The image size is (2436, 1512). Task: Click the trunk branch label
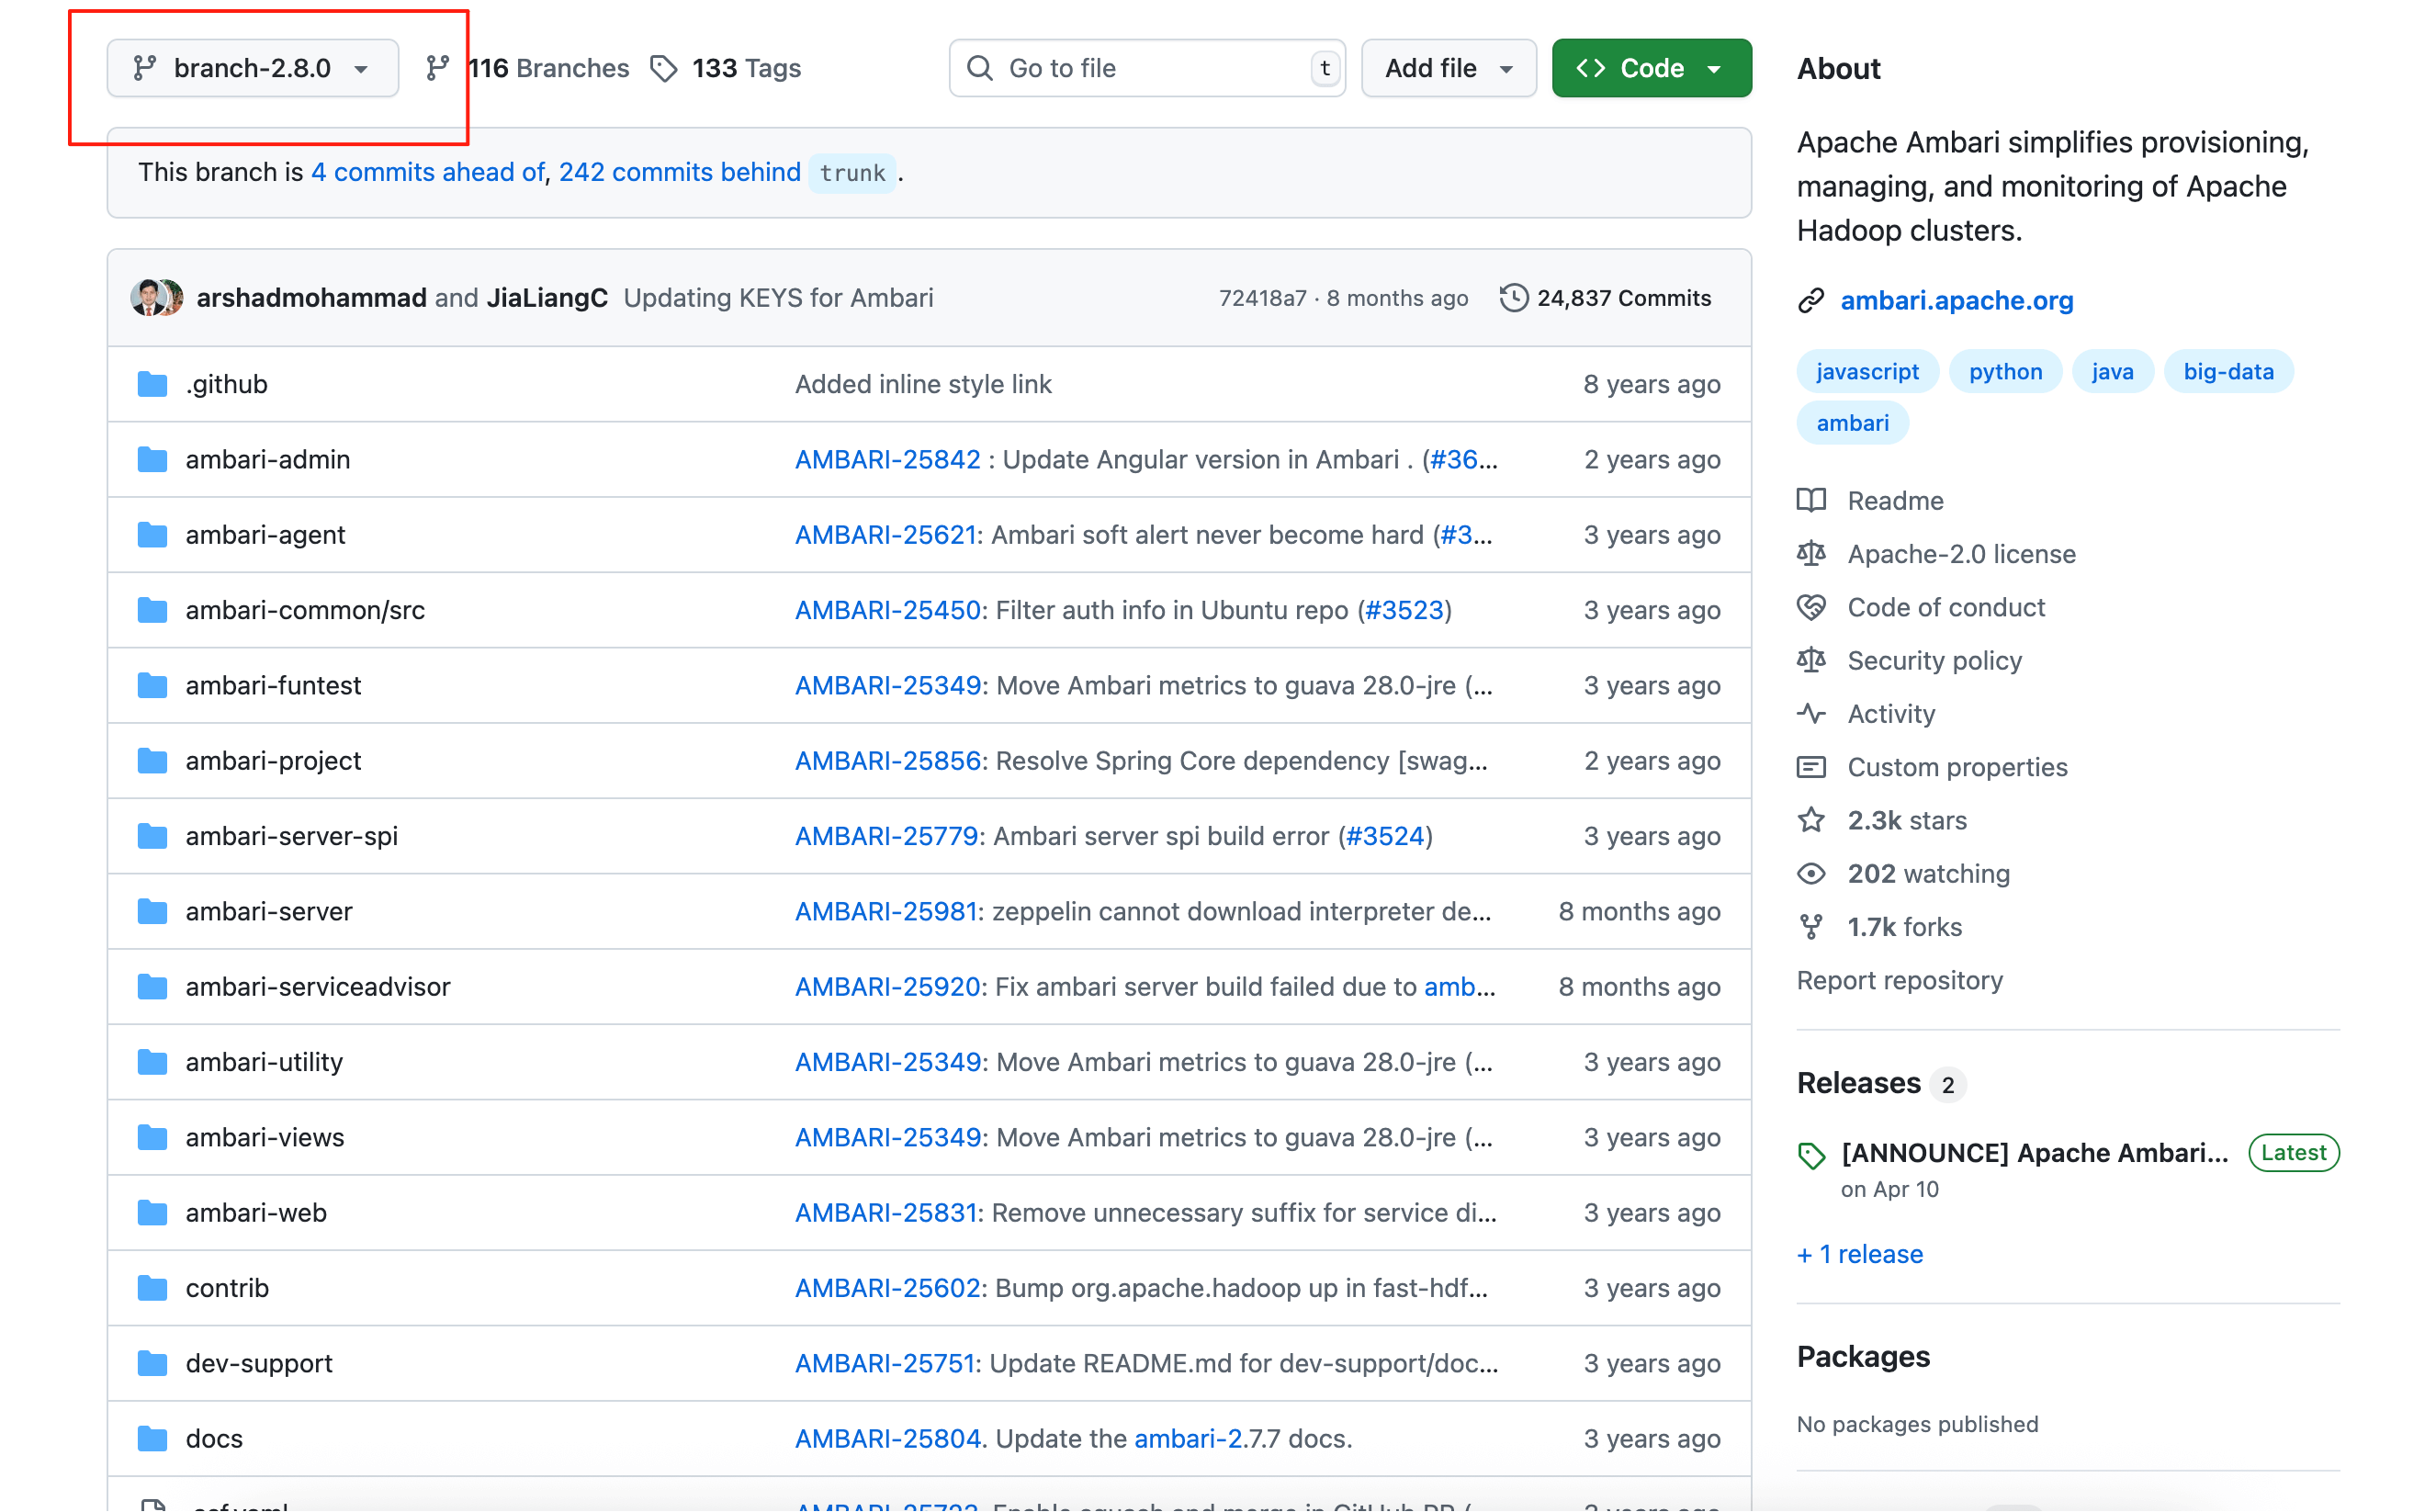pyautogui.click(x=852, y=173)
